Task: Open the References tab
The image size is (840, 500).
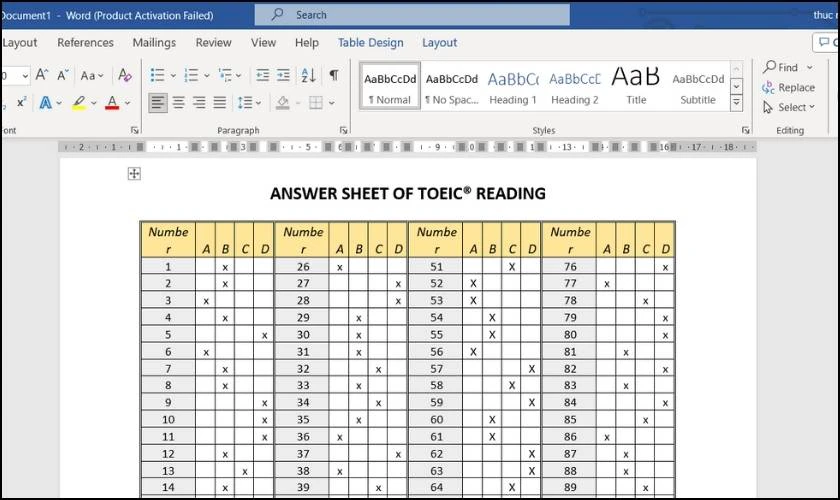Action: point(85,42)
